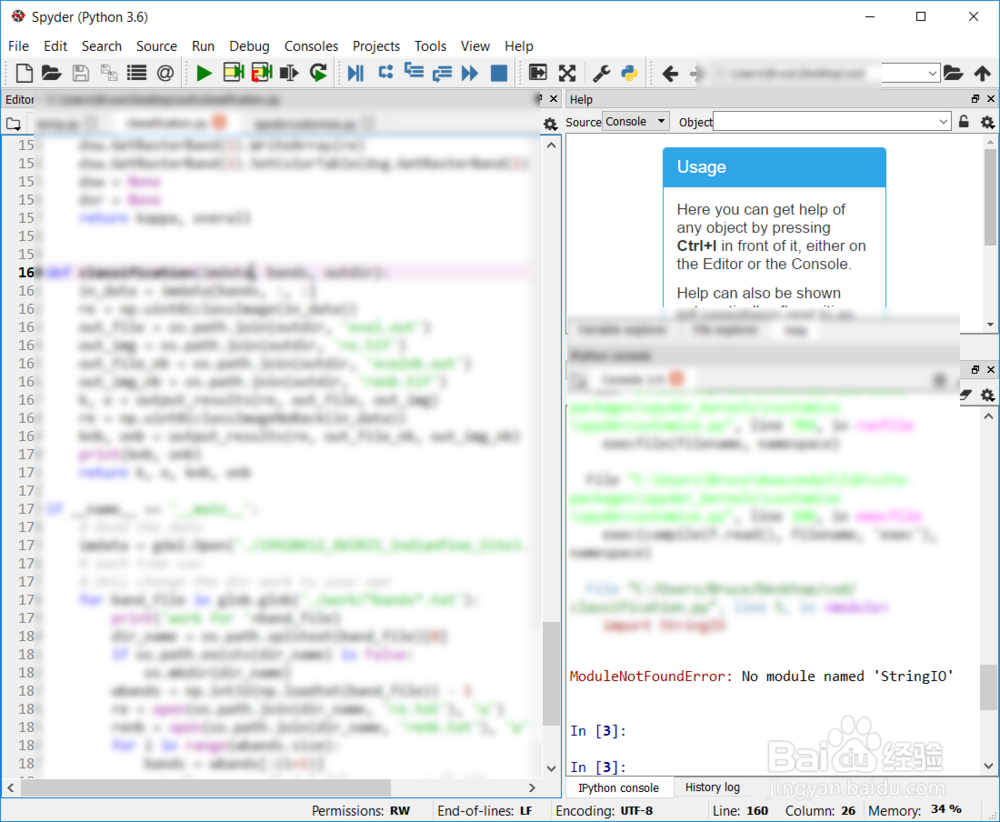
Task: Open Help pane options gear
Action: coord(987,122)
